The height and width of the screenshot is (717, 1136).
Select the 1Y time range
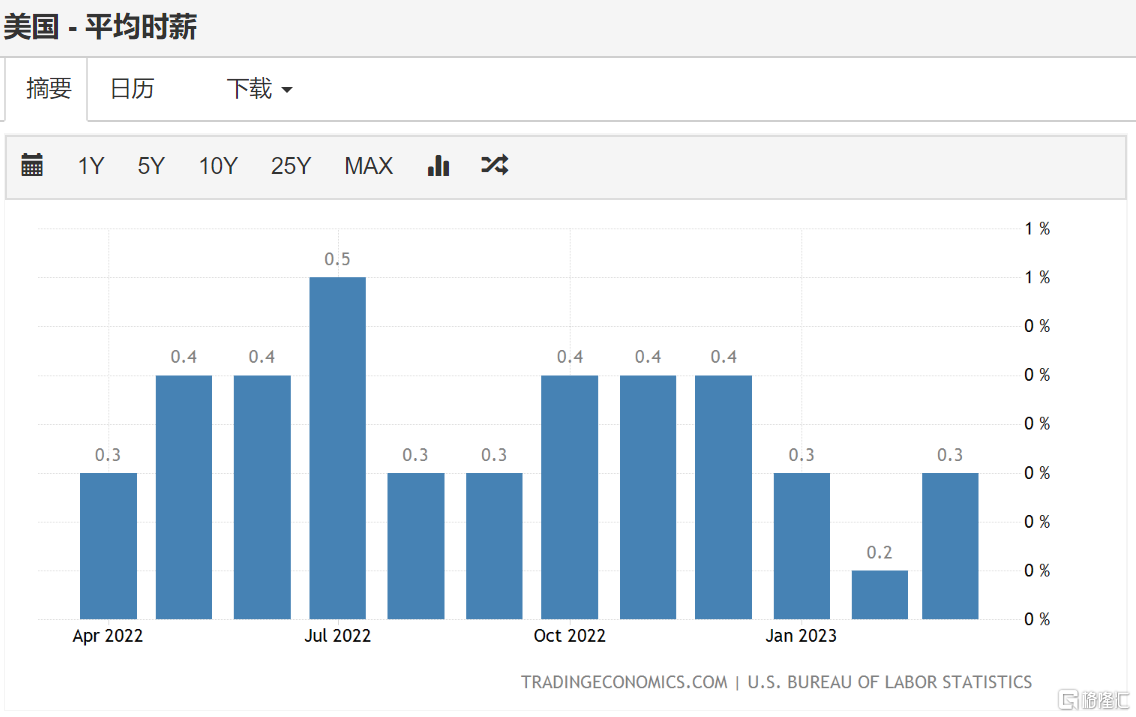click(91, 166)
